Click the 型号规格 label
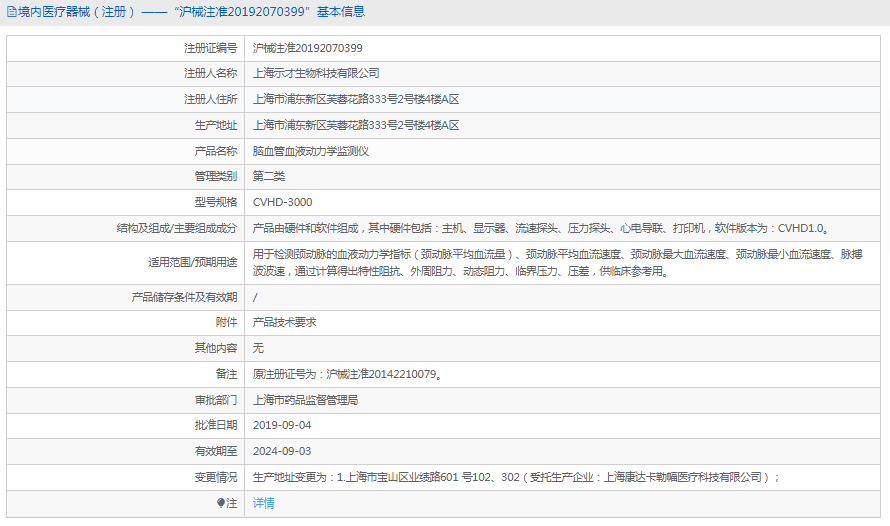The width and height of the screenshot is (890, 526). (216, 203)
